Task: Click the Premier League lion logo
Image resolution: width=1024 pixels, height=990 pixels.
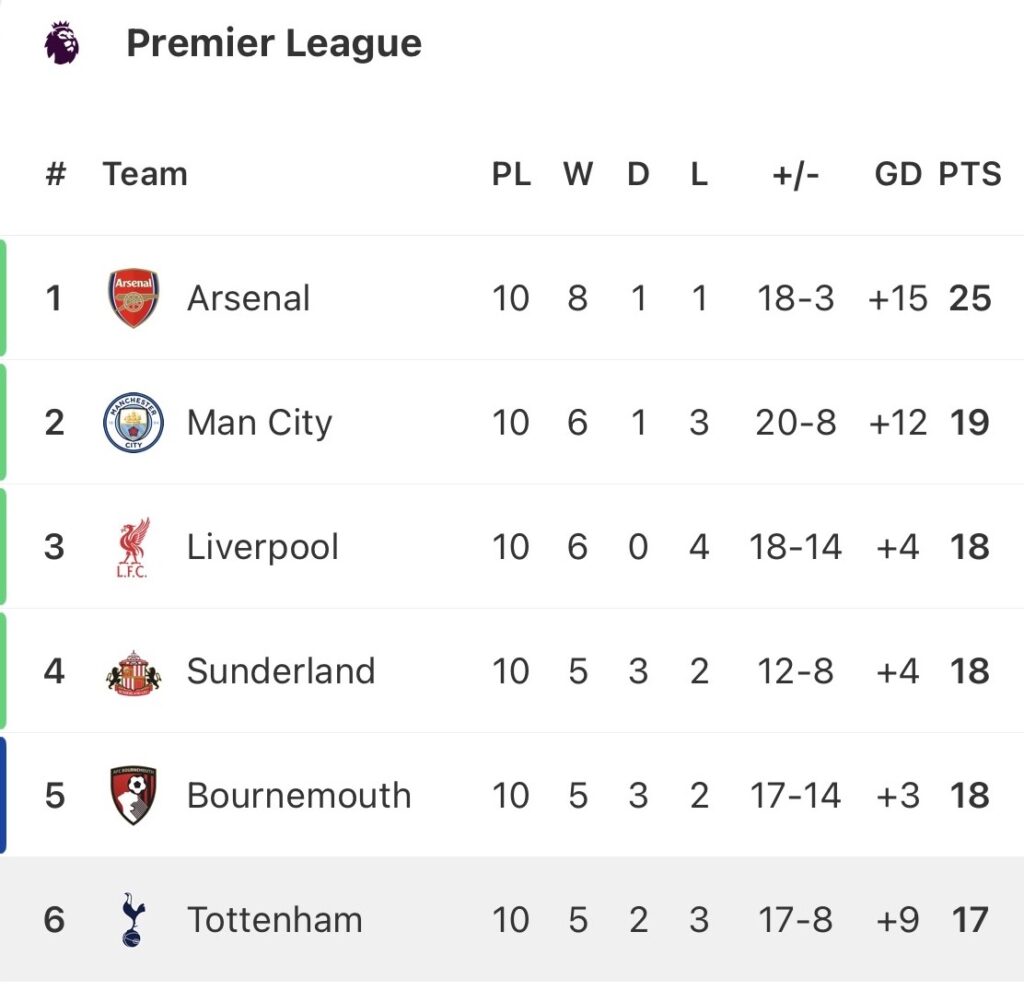Action: pyautogui.click(x=62, y=43)
